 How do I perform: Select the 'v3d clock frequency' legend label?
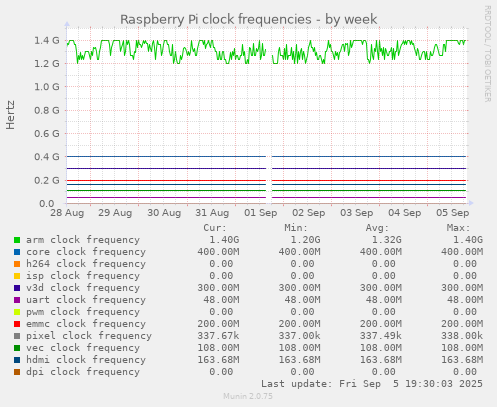tap(83, 288)
